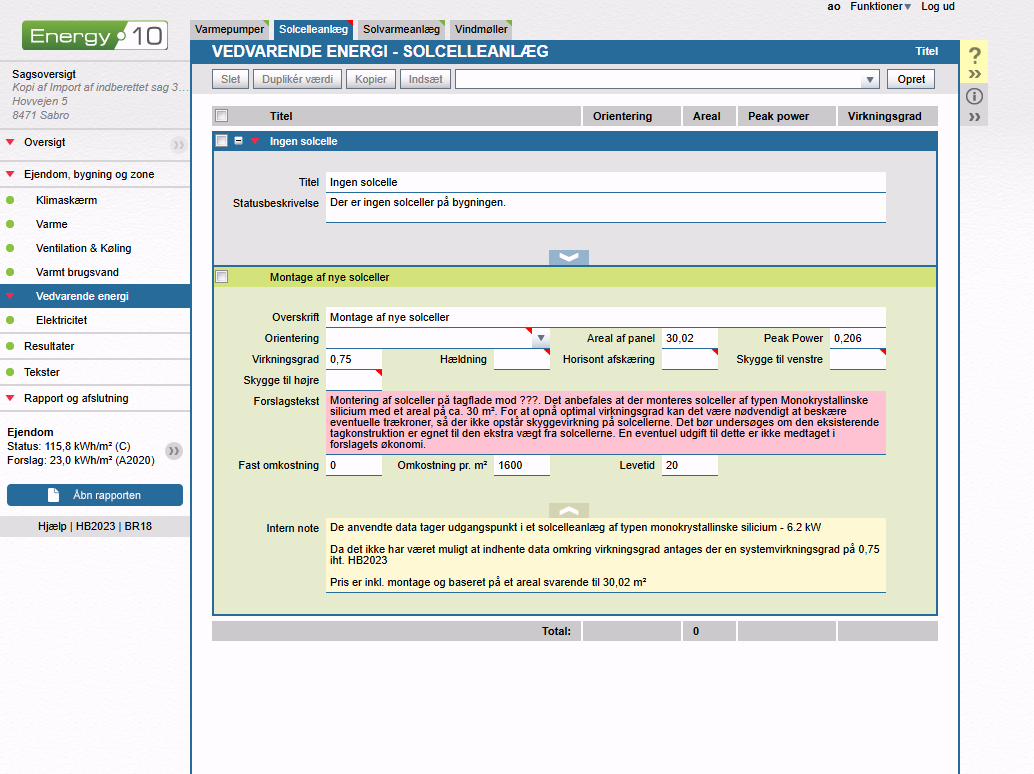Open the info panel icon
The height and width of the screenshot is (774, 1034).
tap(975, 97)
